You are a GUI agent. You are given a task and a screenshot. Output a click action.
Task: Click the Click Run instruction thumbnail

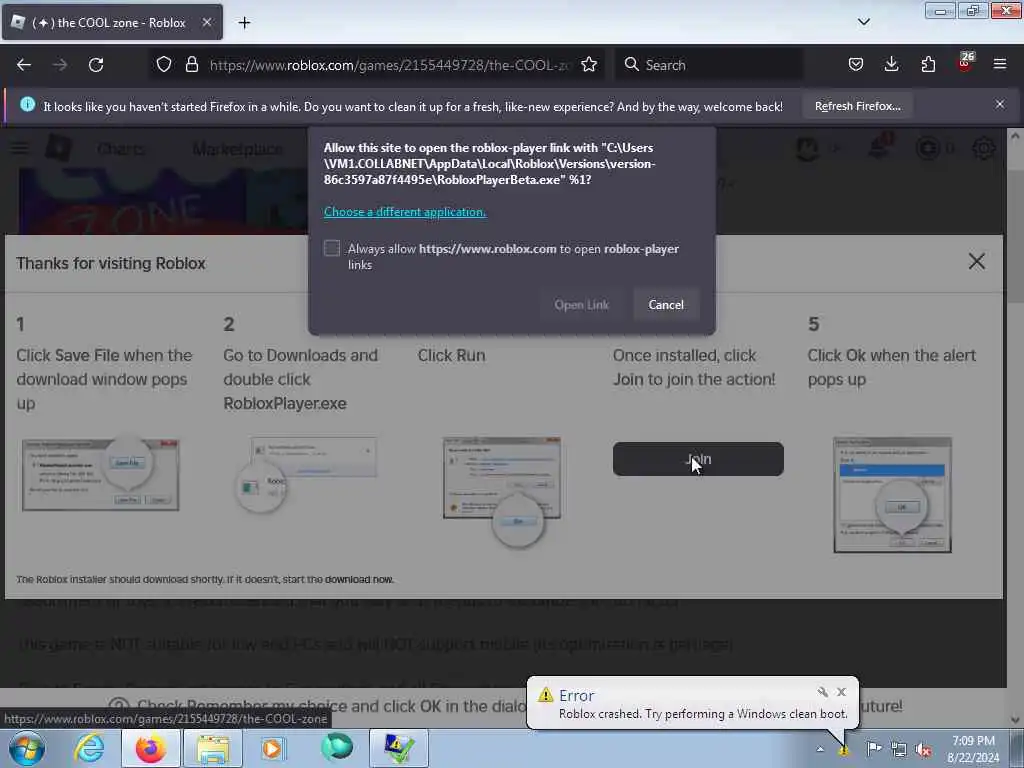pos(502,493)
